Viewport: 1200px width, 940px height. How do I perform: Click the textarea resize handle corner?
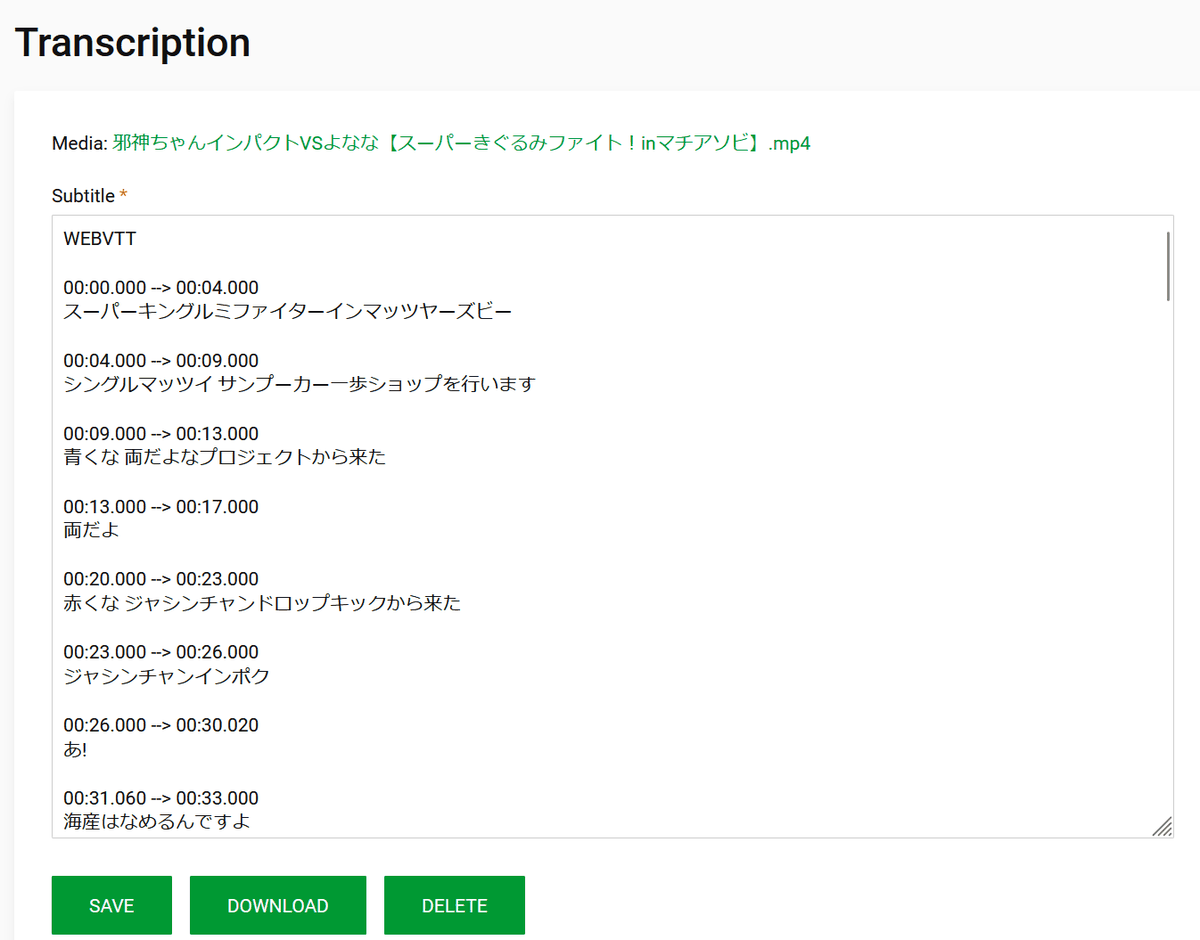[x=1161, y=826]
